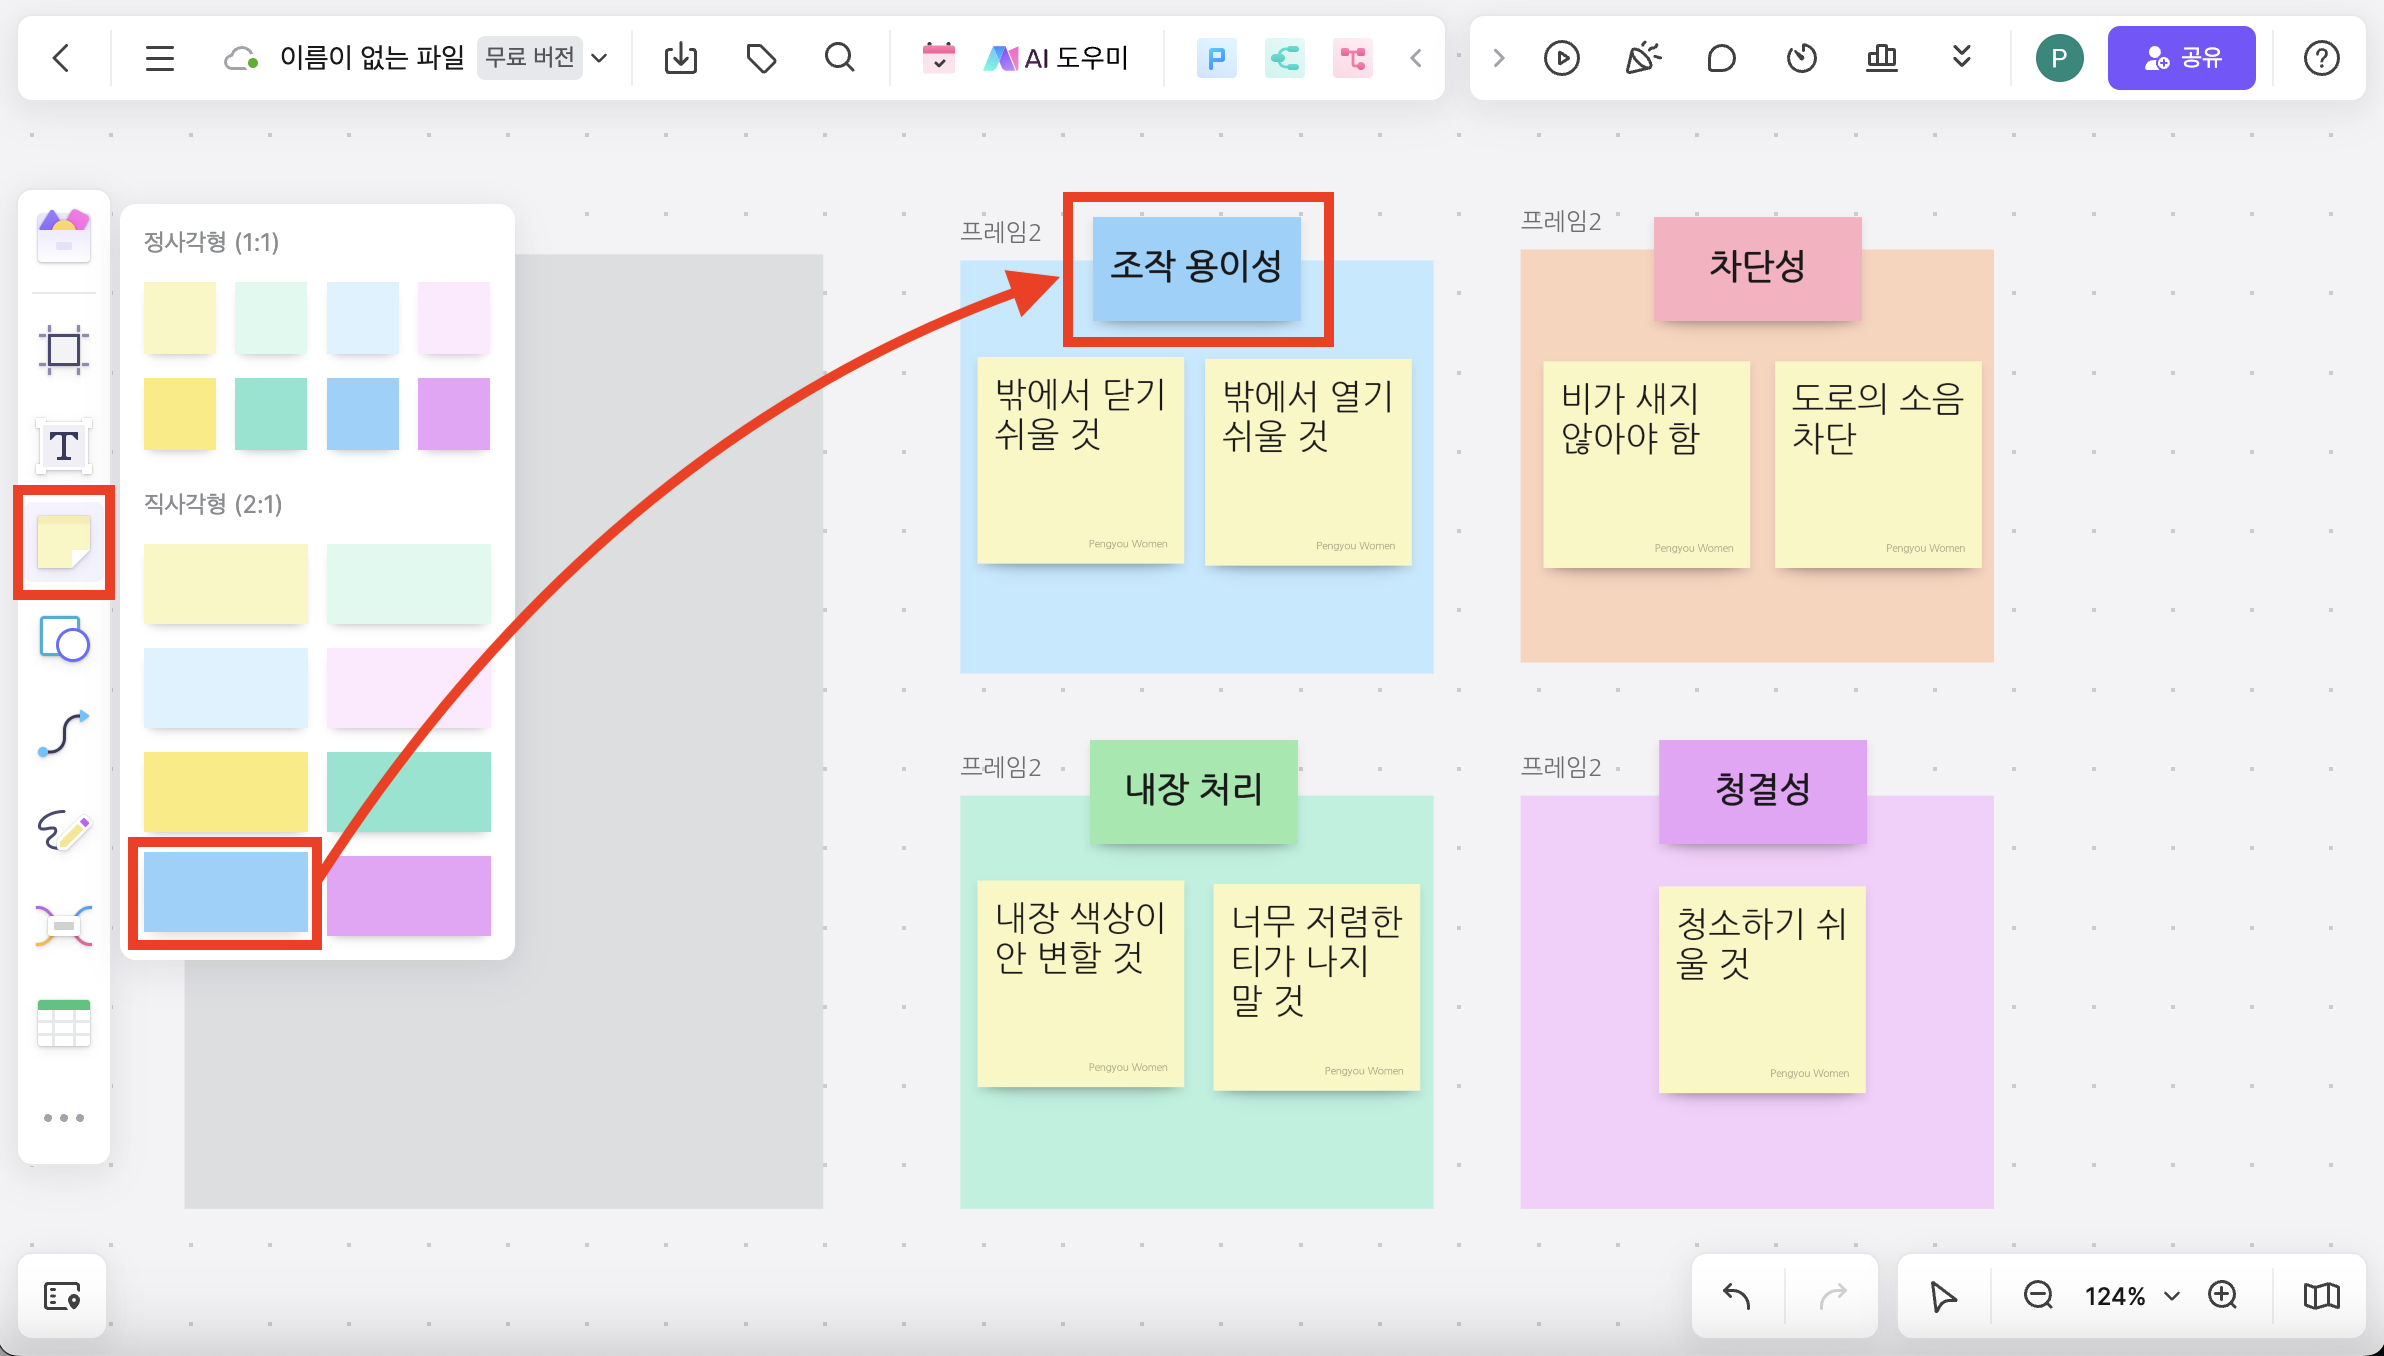Click the tag icon in toolbar

[761, 58]
